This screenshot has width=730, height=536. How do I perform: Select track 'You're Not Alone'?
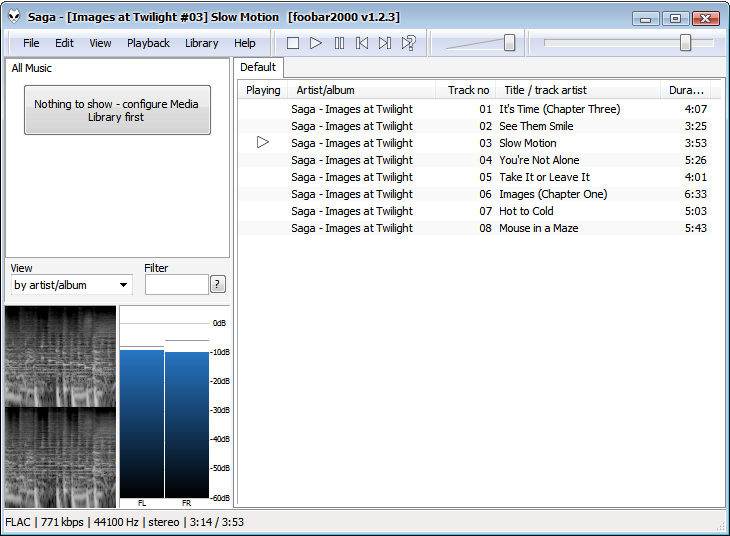coord(475,160)
